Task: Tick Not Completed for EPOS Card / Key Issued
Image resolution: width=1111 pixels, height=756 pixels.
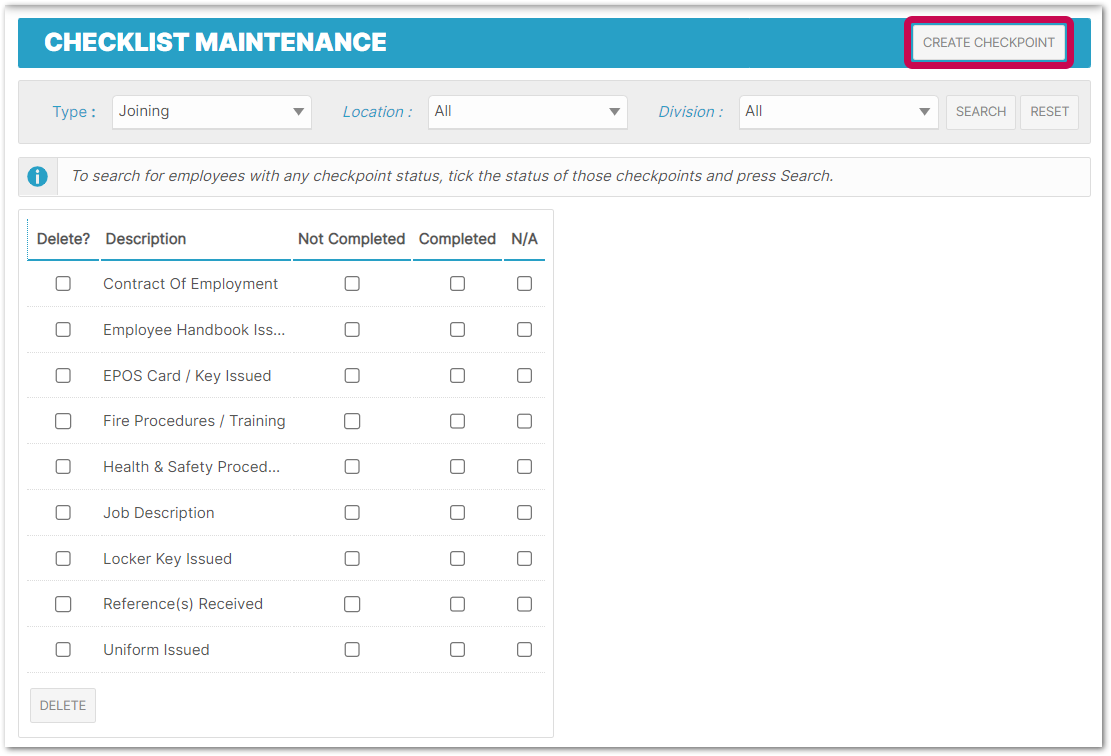Action: [352, 376]
